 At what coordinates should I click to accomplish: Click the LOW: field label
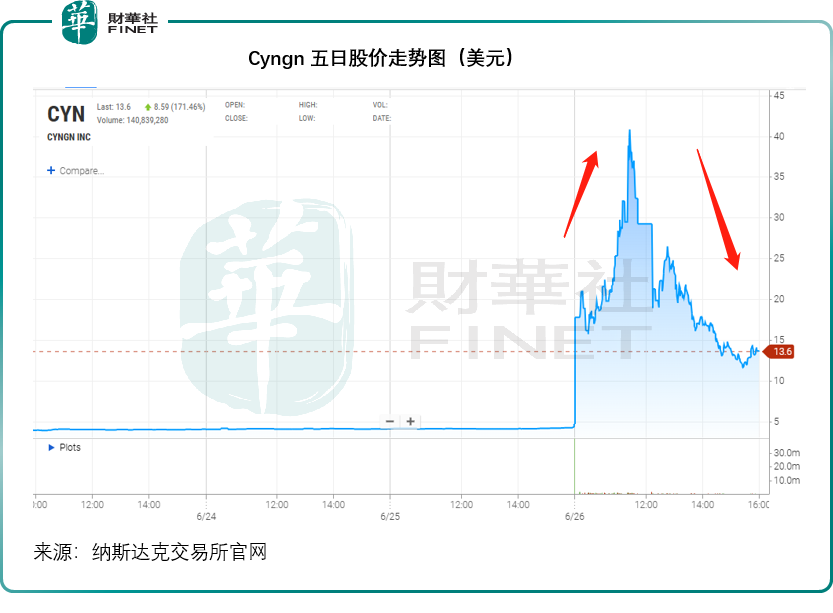(307, 118)
